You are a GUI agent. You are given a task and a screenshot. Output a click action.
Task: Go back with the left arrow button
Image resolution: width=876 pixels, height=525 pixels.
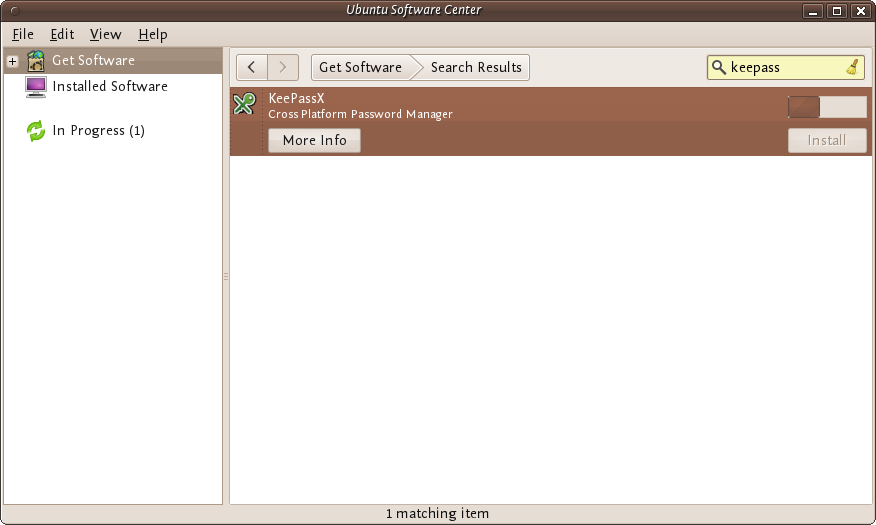(252, 67)
